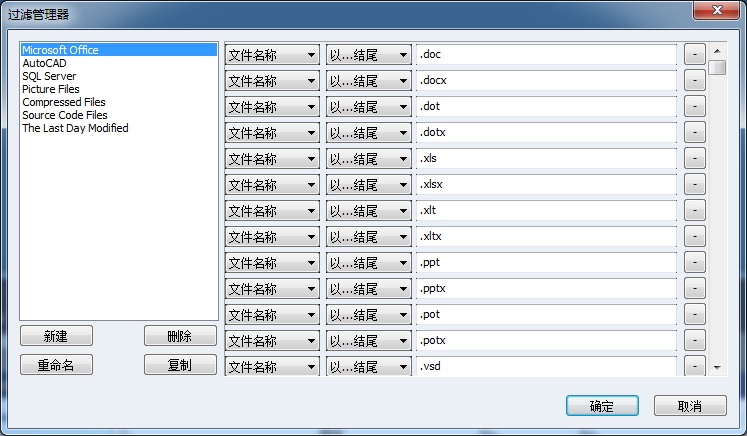Click the .docx text field
Screen dimensions: 747x436
point(546,81)
